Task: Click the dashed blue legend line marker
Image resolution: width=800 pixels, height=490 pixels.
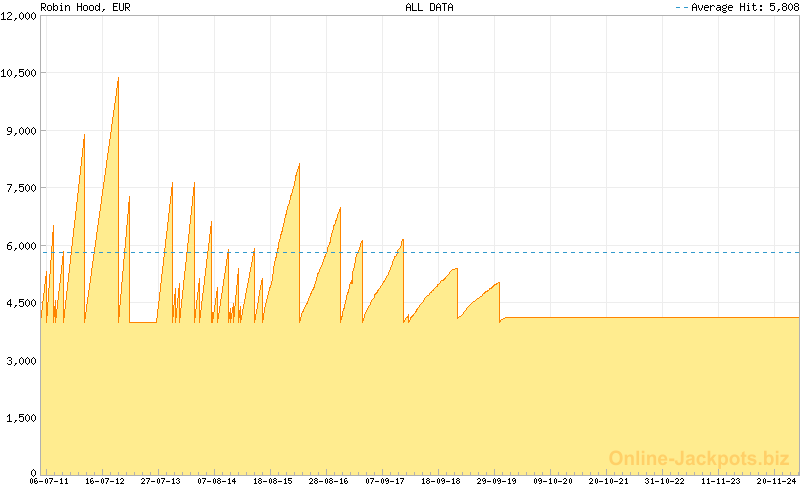Action: pos(682,7)
